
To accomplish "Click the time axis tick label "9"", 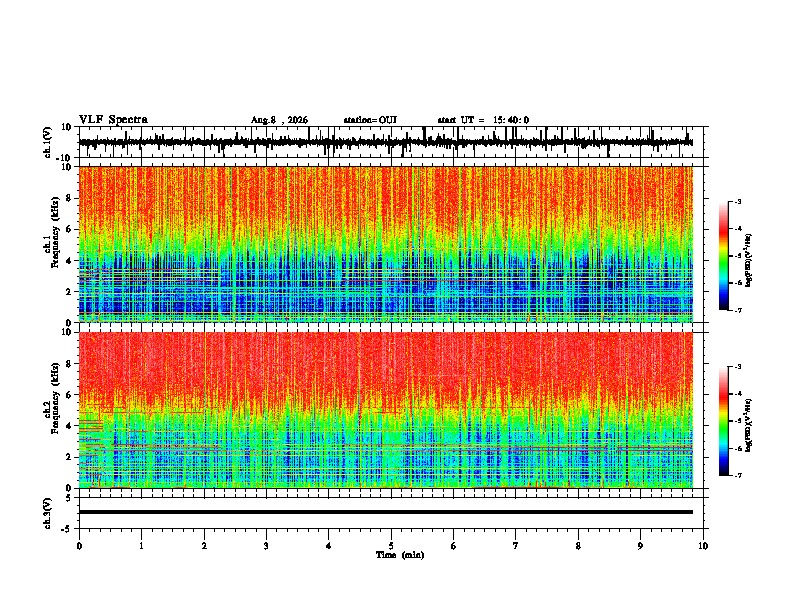I will pyautogui.click(x=640, y=546).
